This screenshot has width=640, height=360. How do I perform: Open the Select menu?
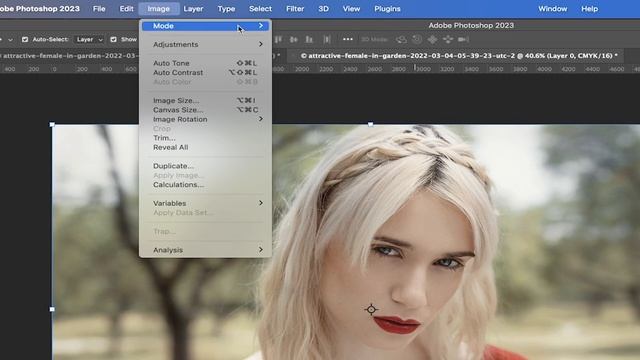[260, 9]
